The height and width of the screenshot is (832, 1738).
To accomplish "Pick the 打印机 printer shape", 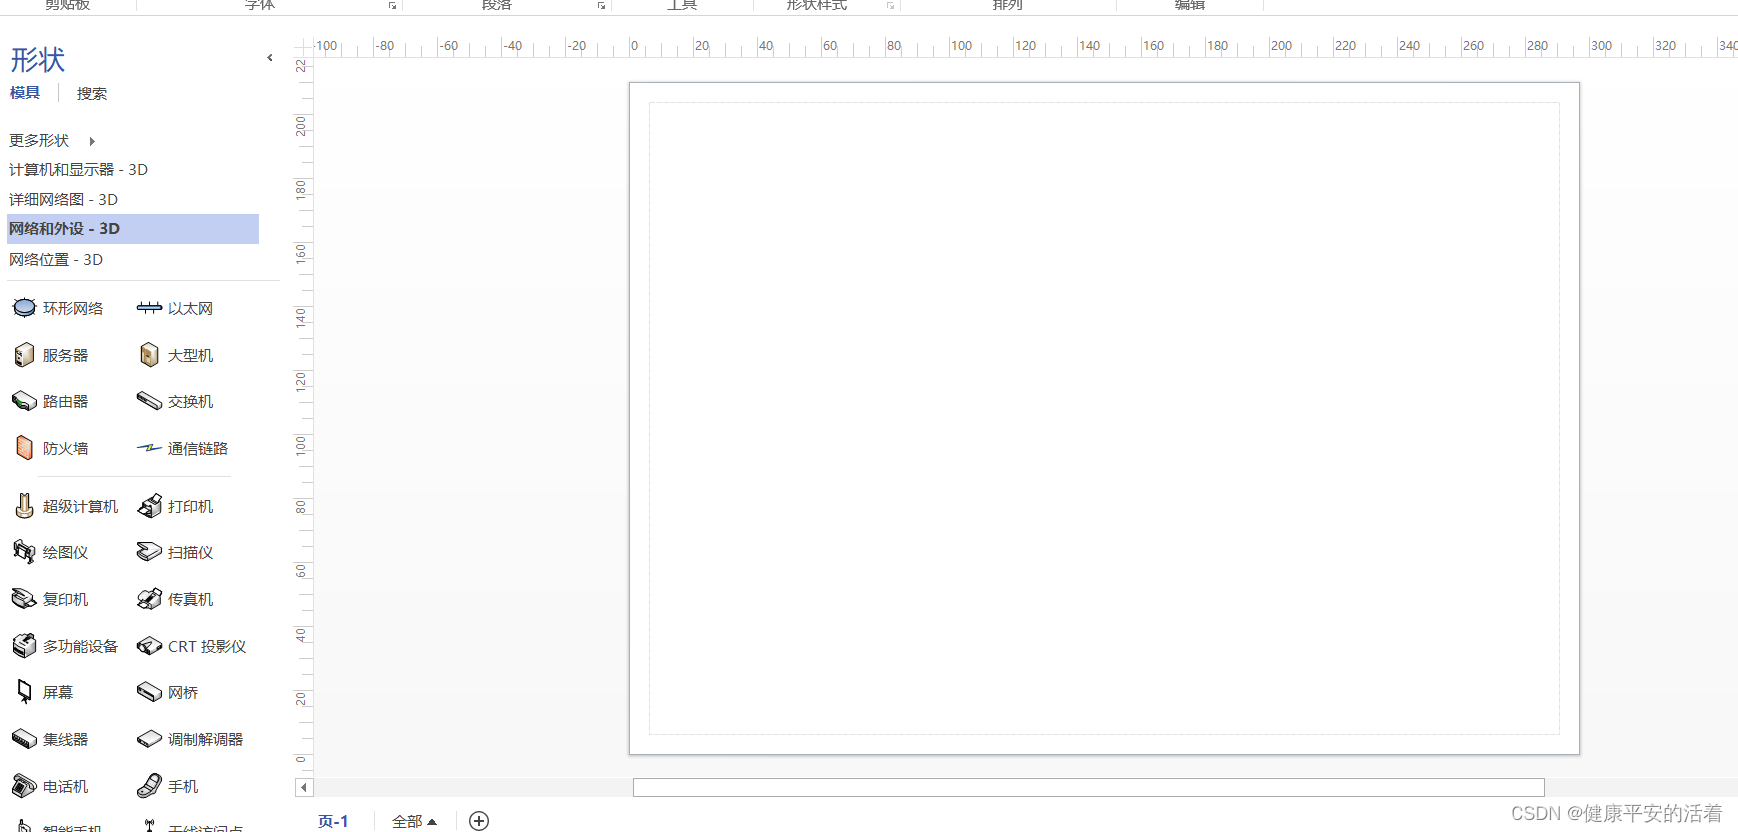I will point(175,506).
